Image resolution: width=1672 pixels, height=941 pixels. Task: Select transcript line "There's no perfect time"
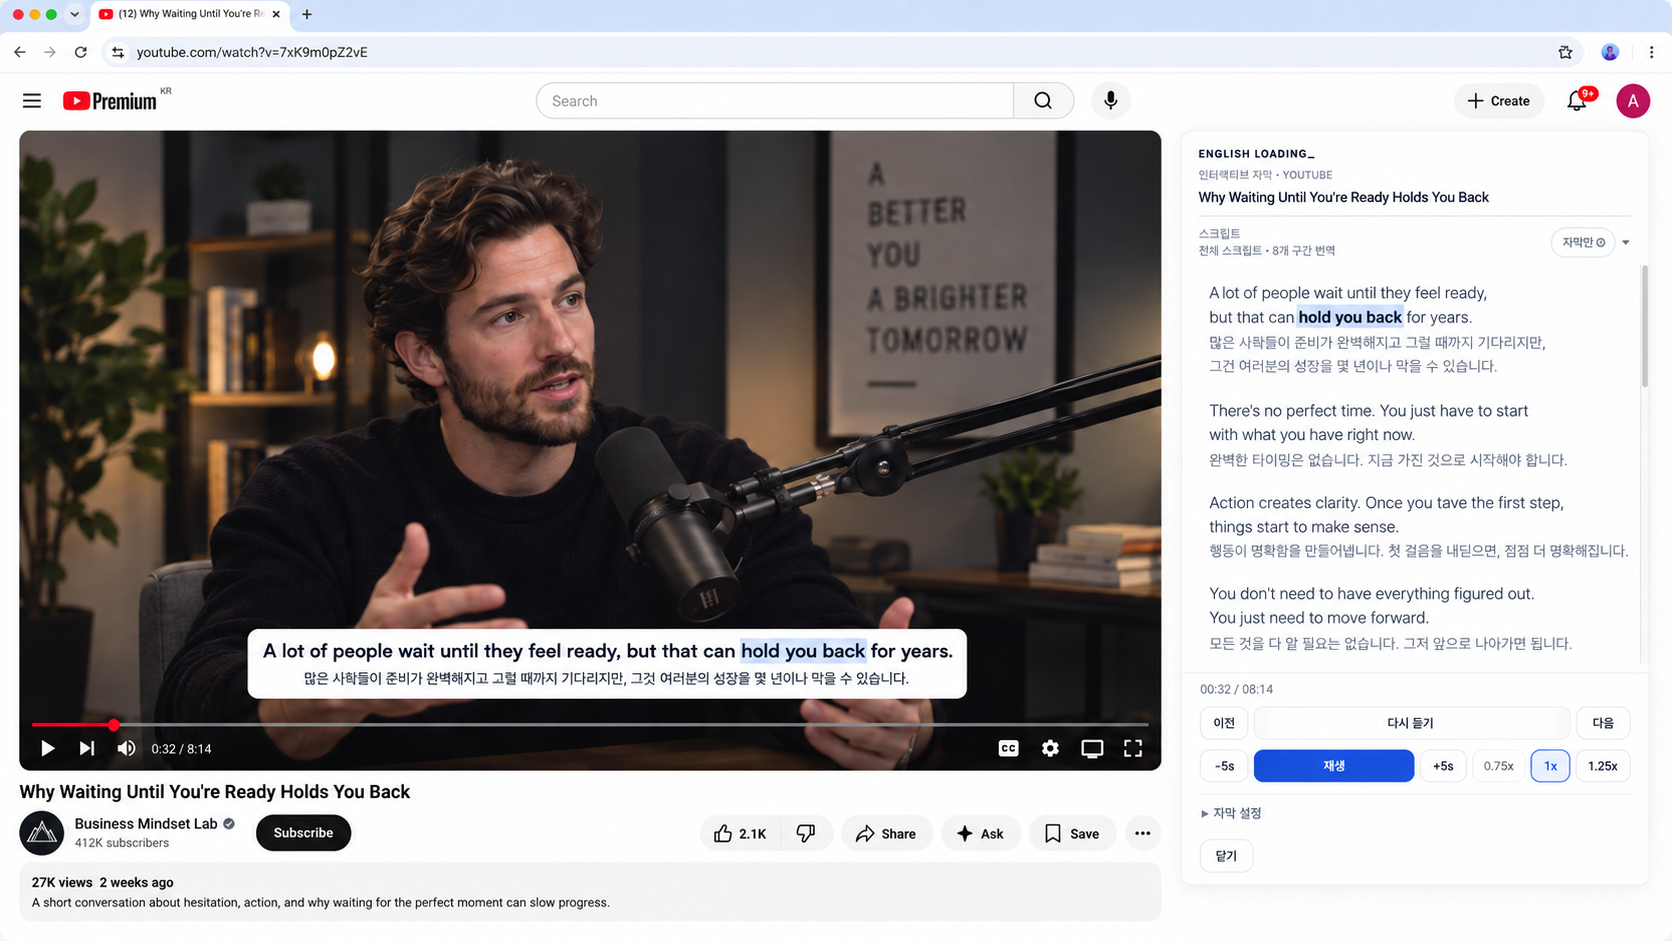point(1369,423)
